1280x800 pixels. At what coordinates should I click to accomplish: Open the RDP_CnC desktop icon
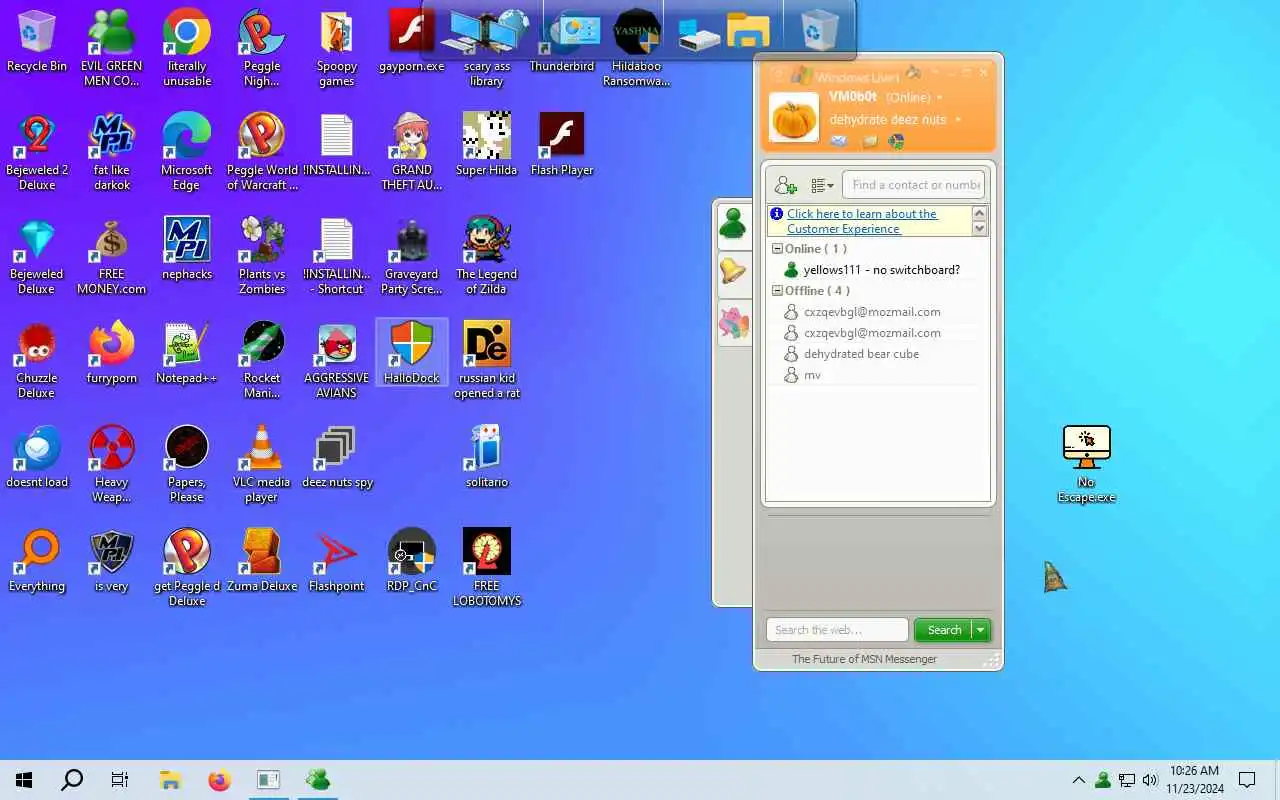tap(412, 562)
